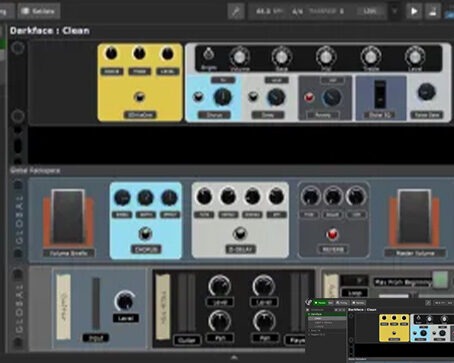Image resolution: width=454 pixels, height=363 pixels.
Task: Click the REVERB pedal name label
Action: coord(333,249)
